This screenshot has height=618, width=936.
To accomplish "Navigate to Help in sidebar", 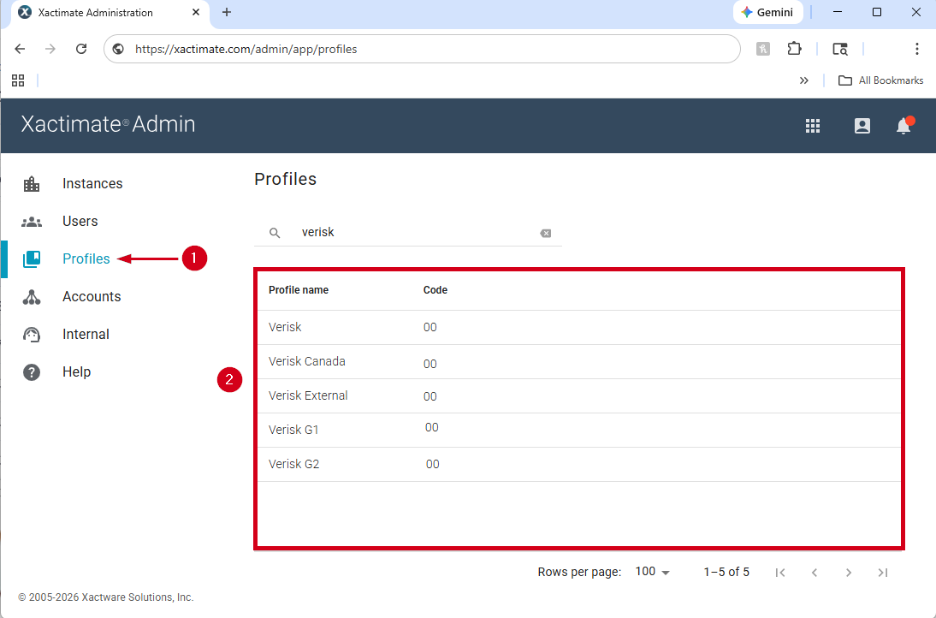I will point(76,372).
